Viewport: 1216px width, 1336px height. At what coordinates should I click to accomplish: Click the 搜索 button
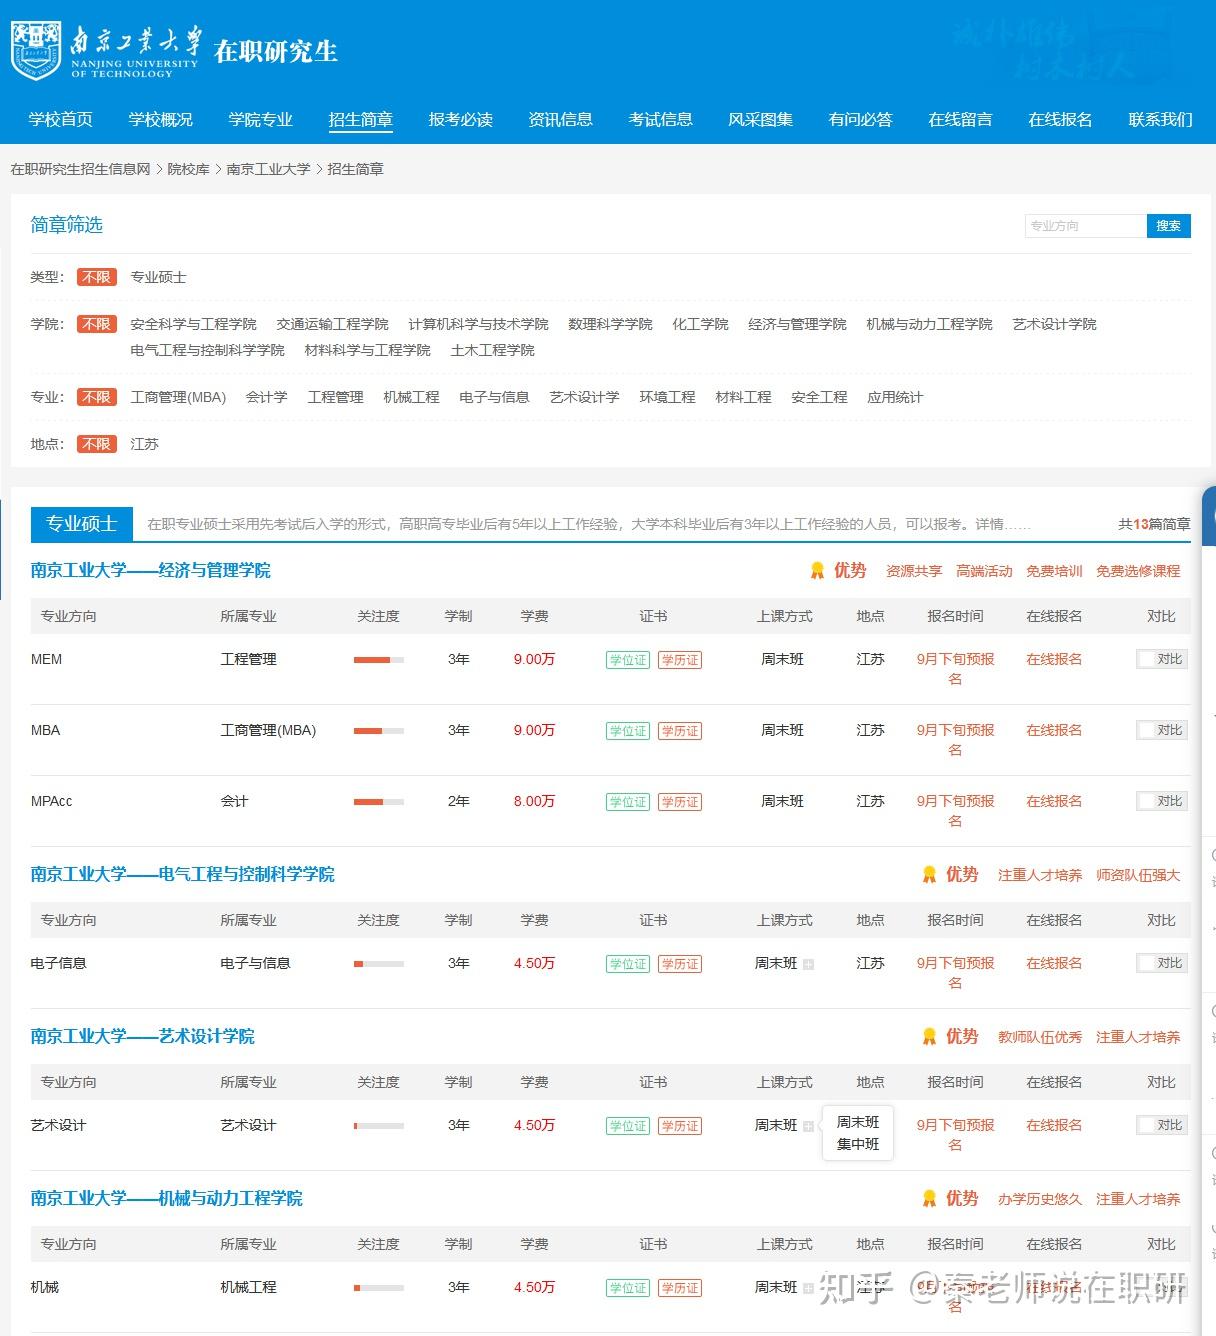pos(1169,226)
